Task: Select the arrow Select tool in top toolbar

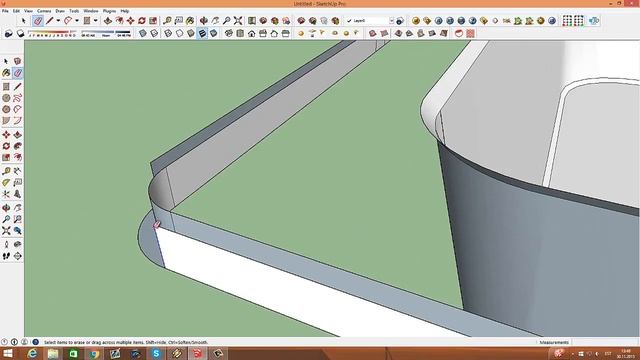Action: pyautogui.click(x=23, y=20)
